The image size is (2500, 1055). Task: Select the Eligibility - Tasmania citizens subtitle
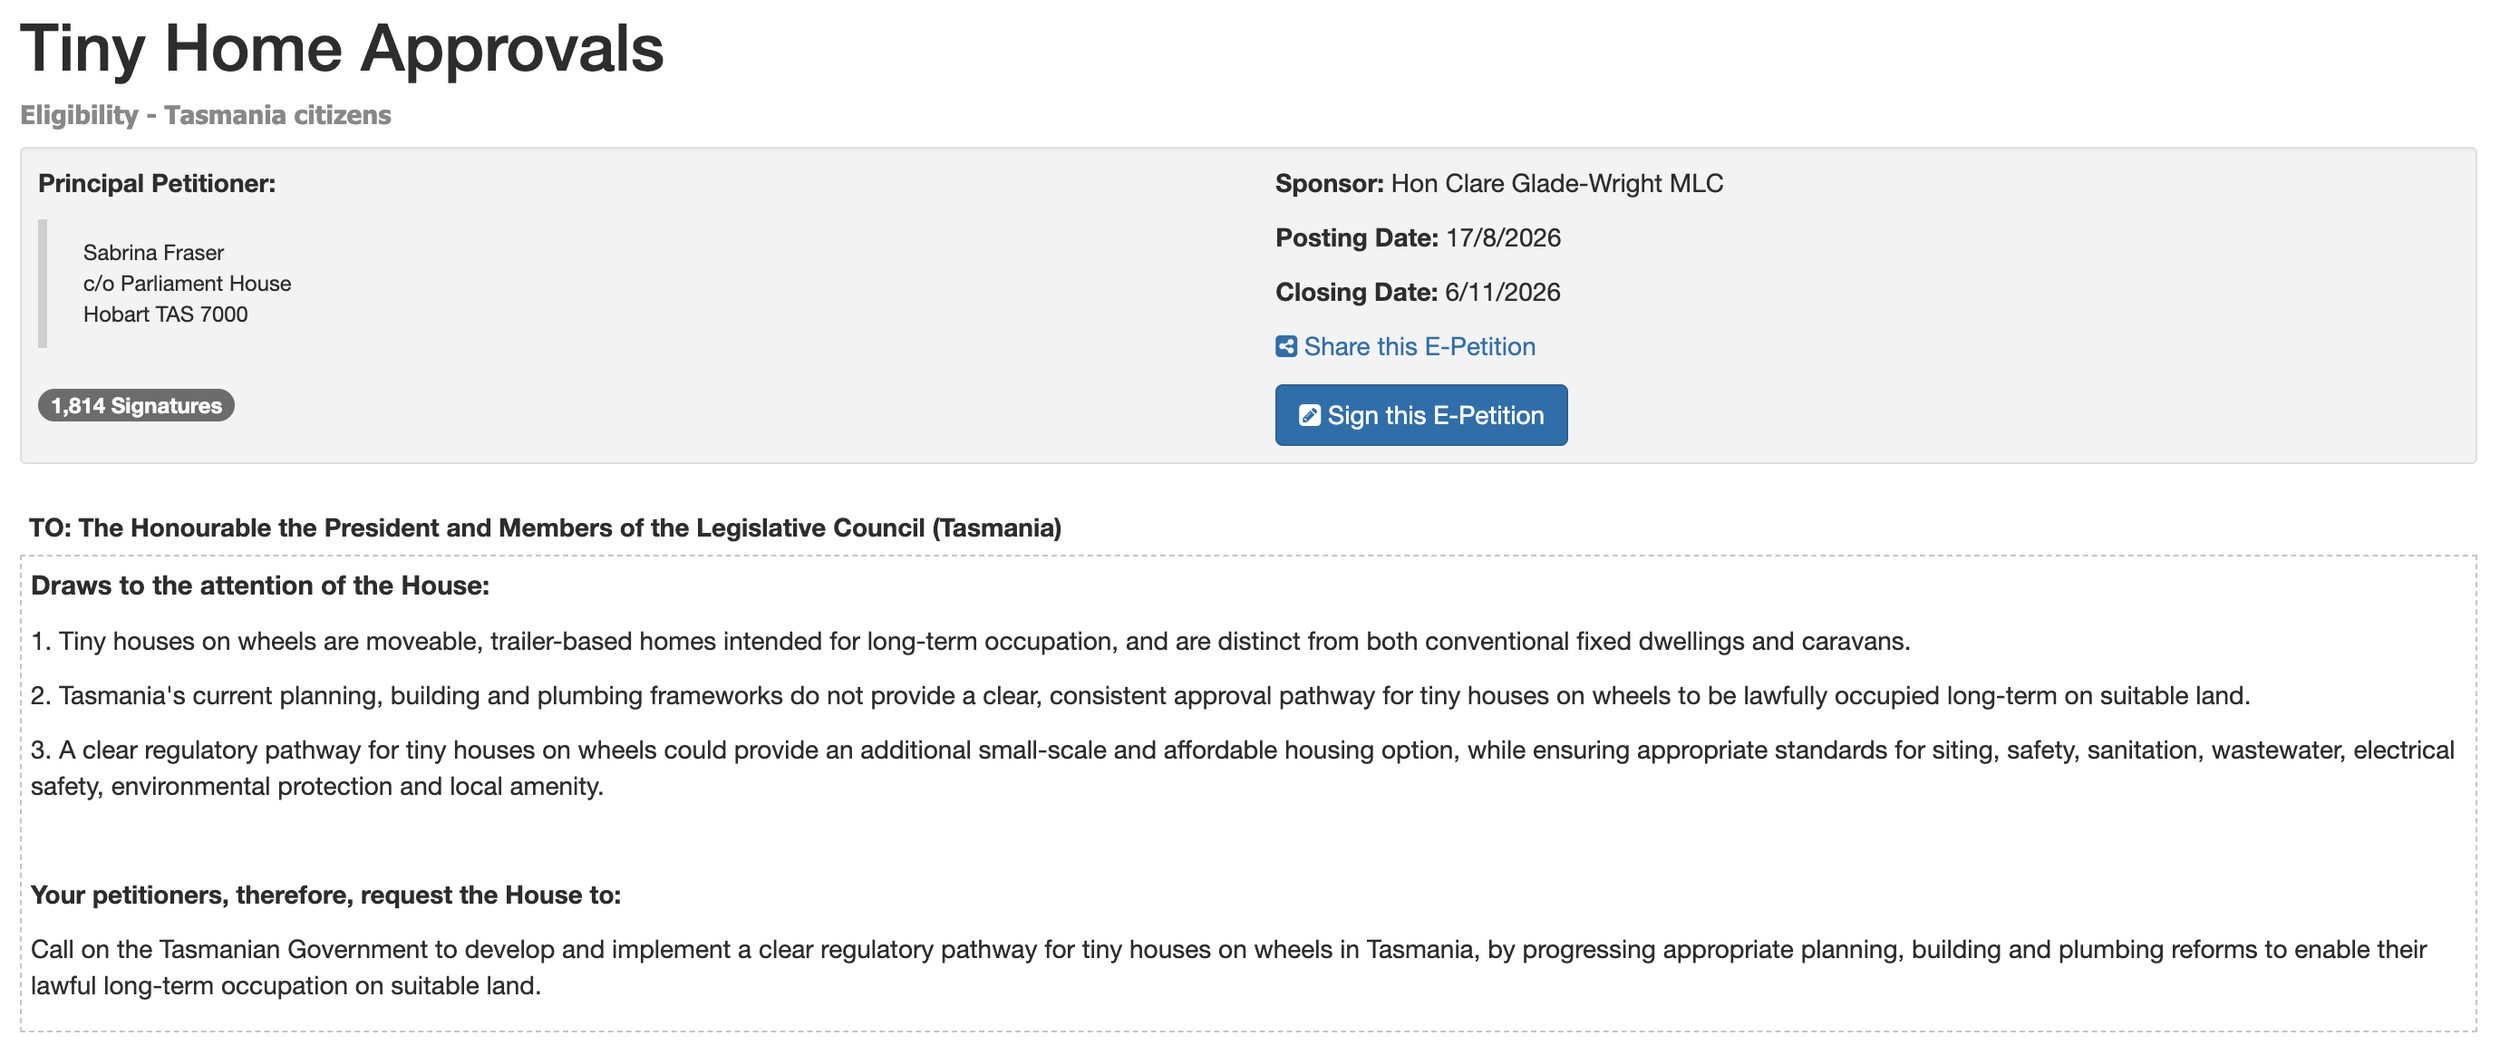[x=206, y=115]
